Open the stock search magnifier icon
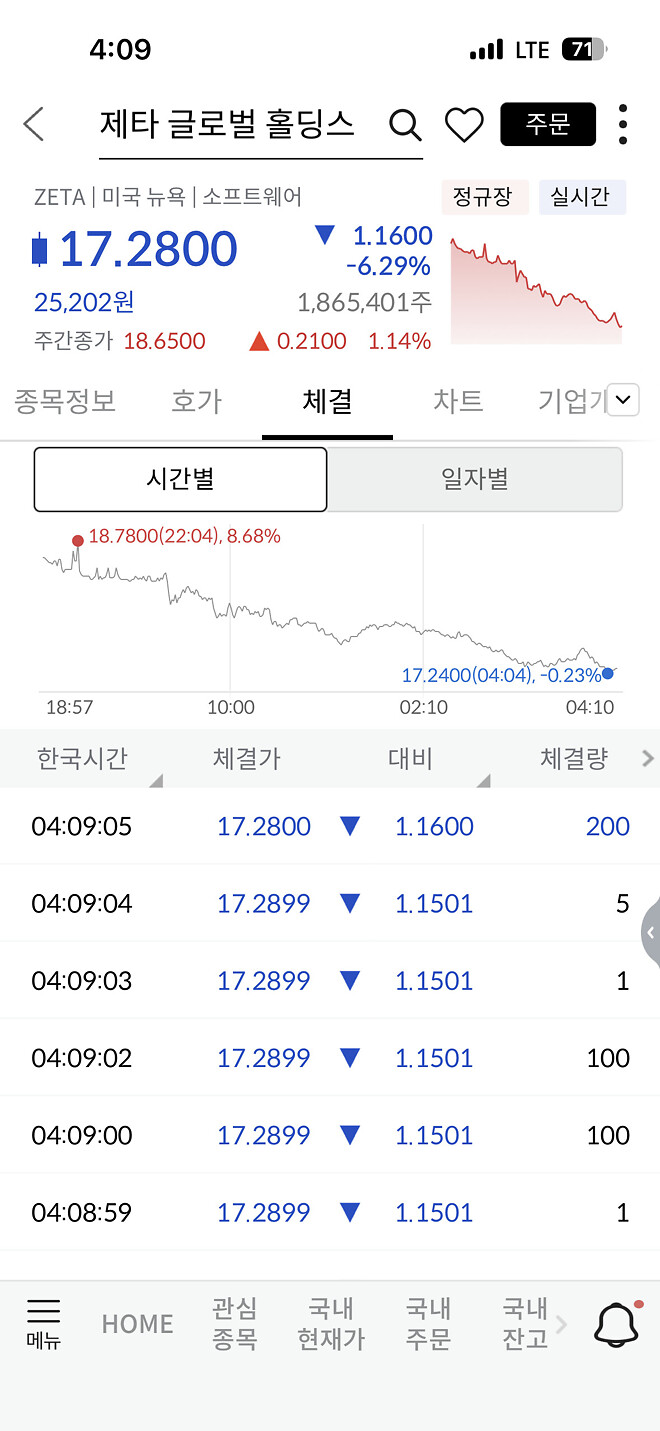The height and width of the screenshot is (1431, 660). click(404, 124)
